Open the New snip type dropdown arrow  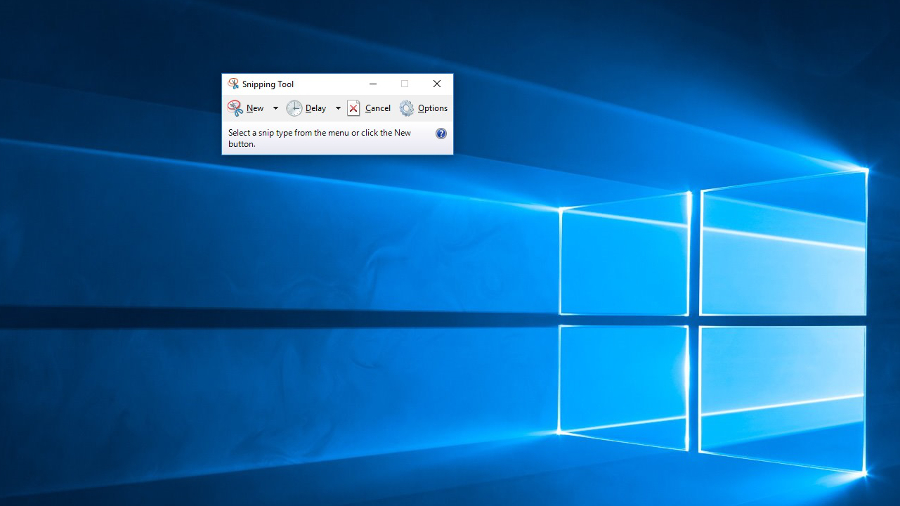pos(276,108)
